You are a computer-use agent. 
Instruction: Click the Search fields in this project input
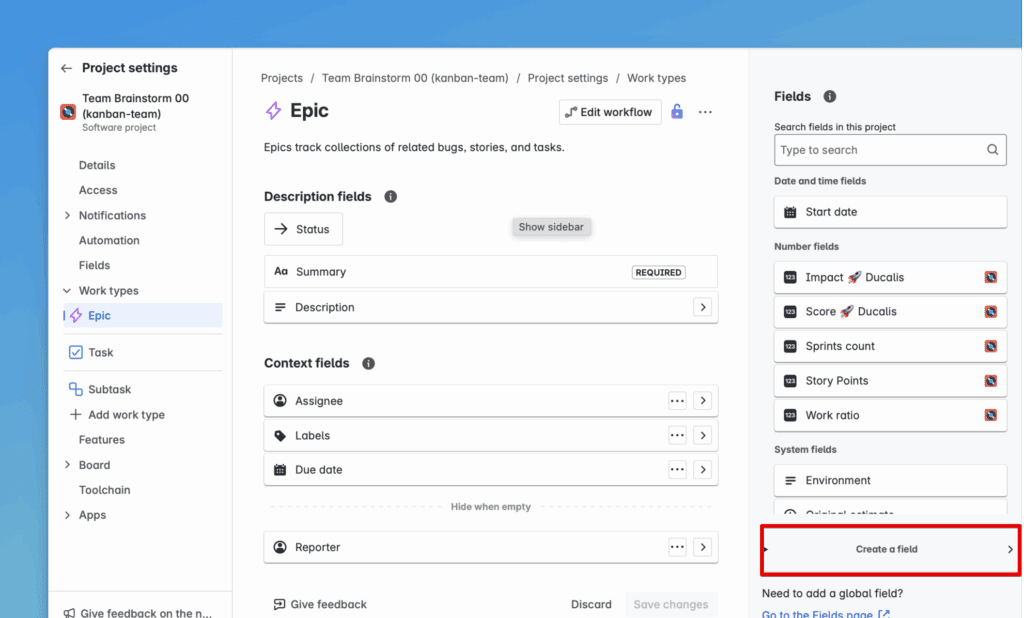point(878,150)
